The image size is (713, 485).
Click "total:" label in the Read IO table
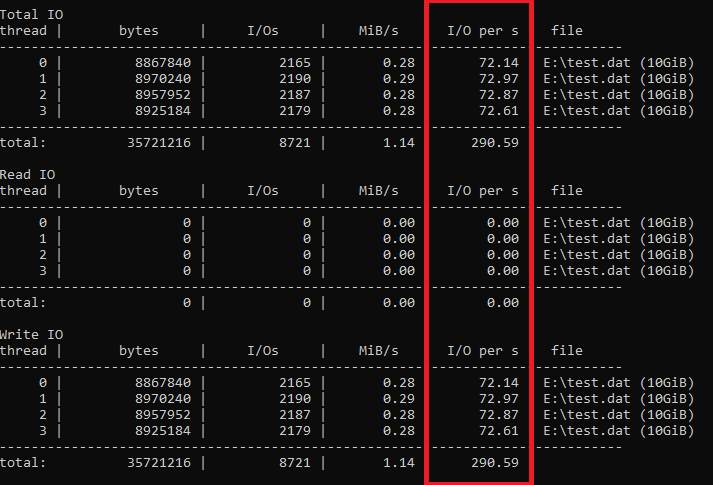coord(23,303)
